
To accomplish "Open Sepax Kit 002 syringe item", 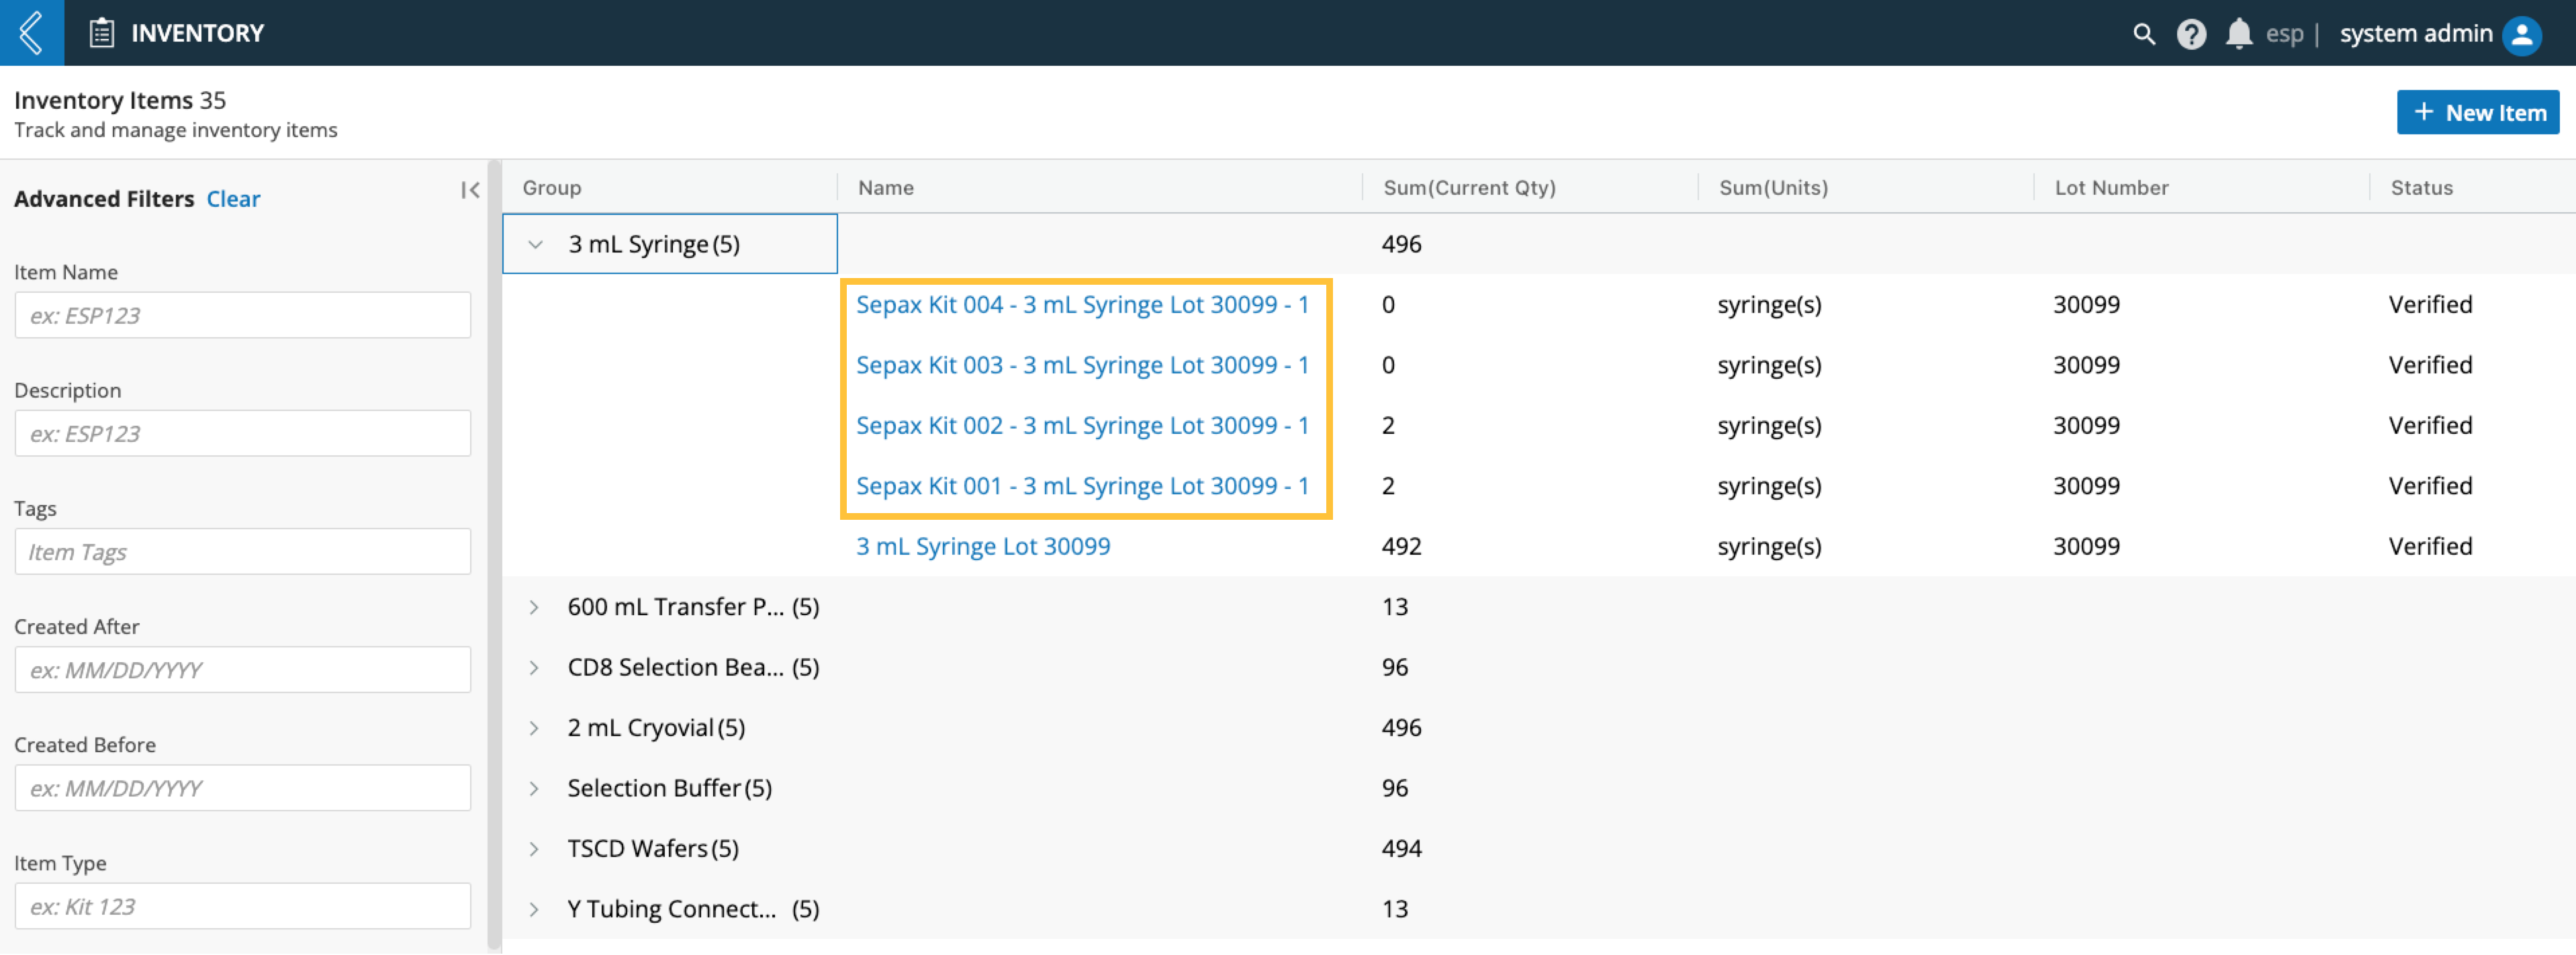I will 1082,426.
